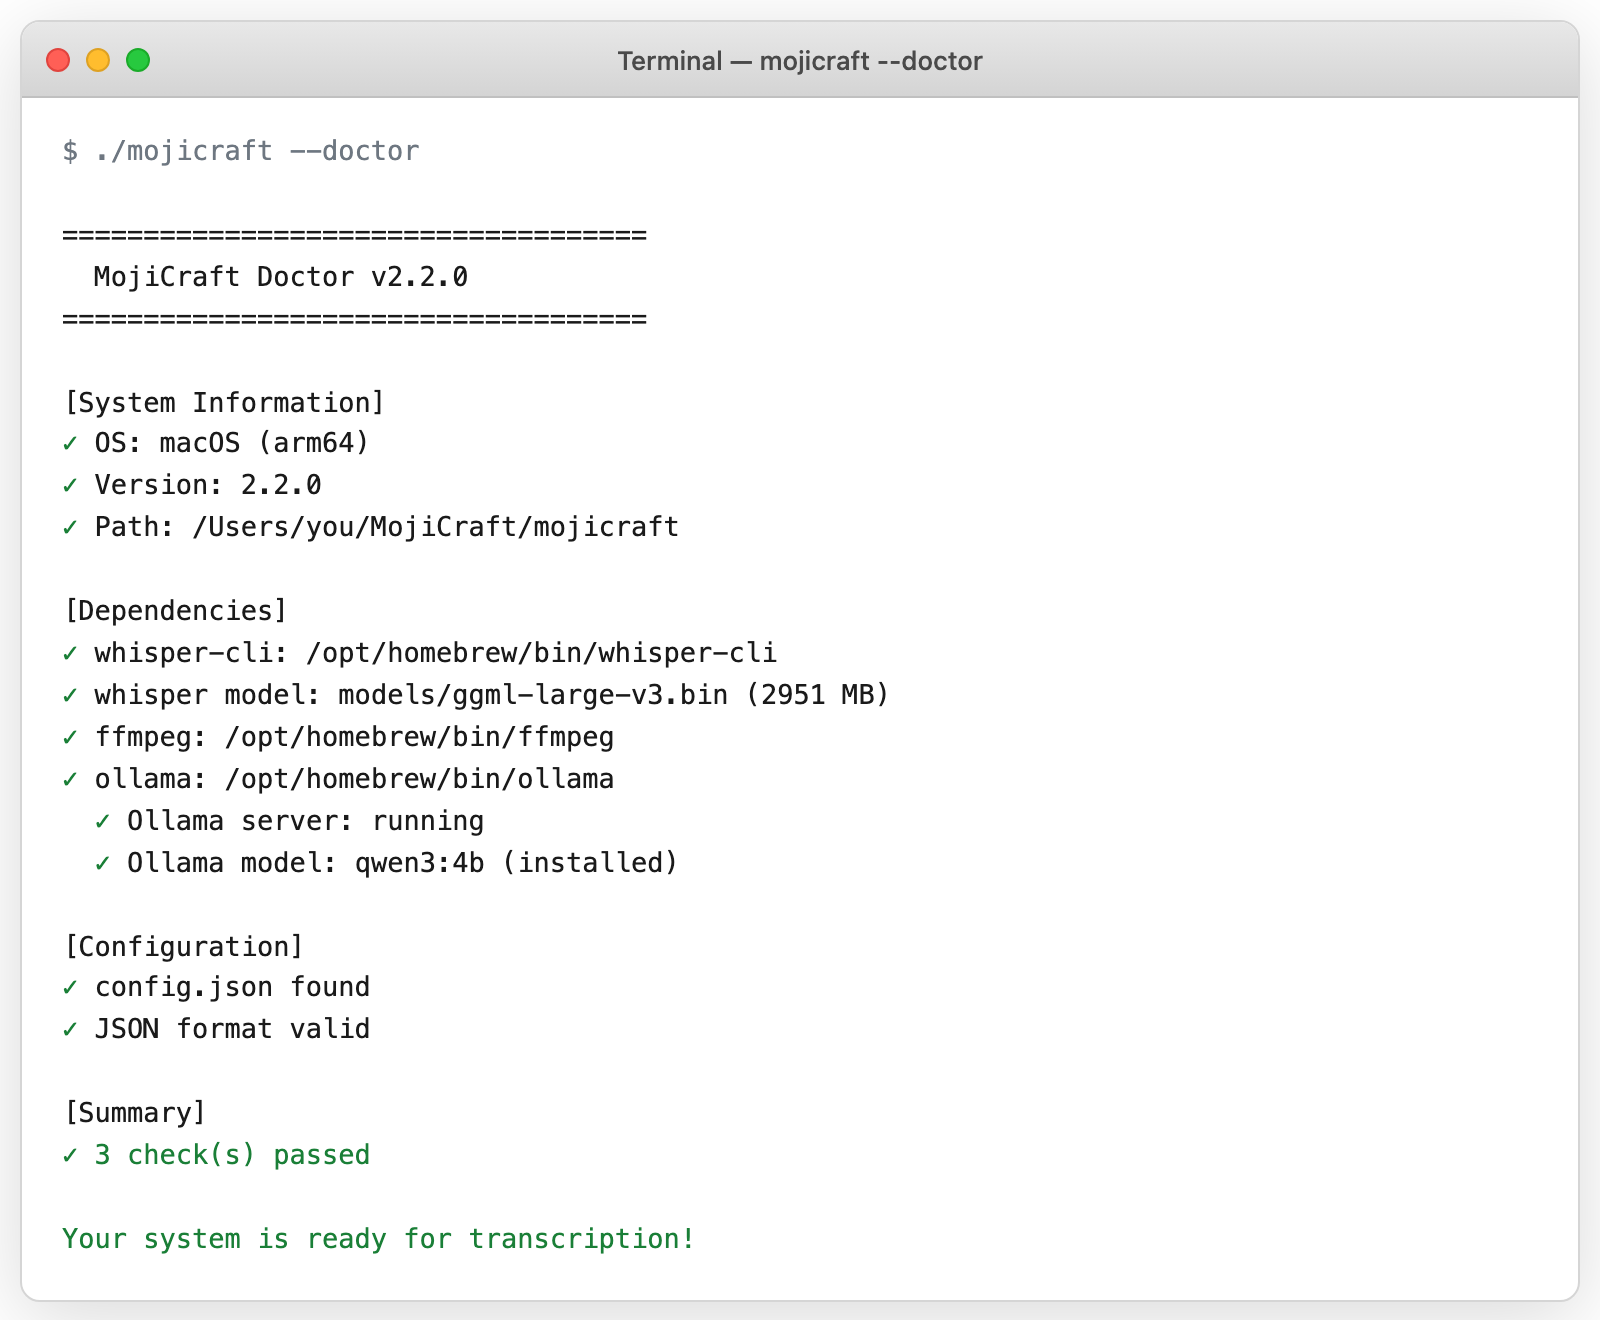Click the checkmark beside config.json found
The height and width of the screenshot is (1320, 1600).
tap(70, 987)
